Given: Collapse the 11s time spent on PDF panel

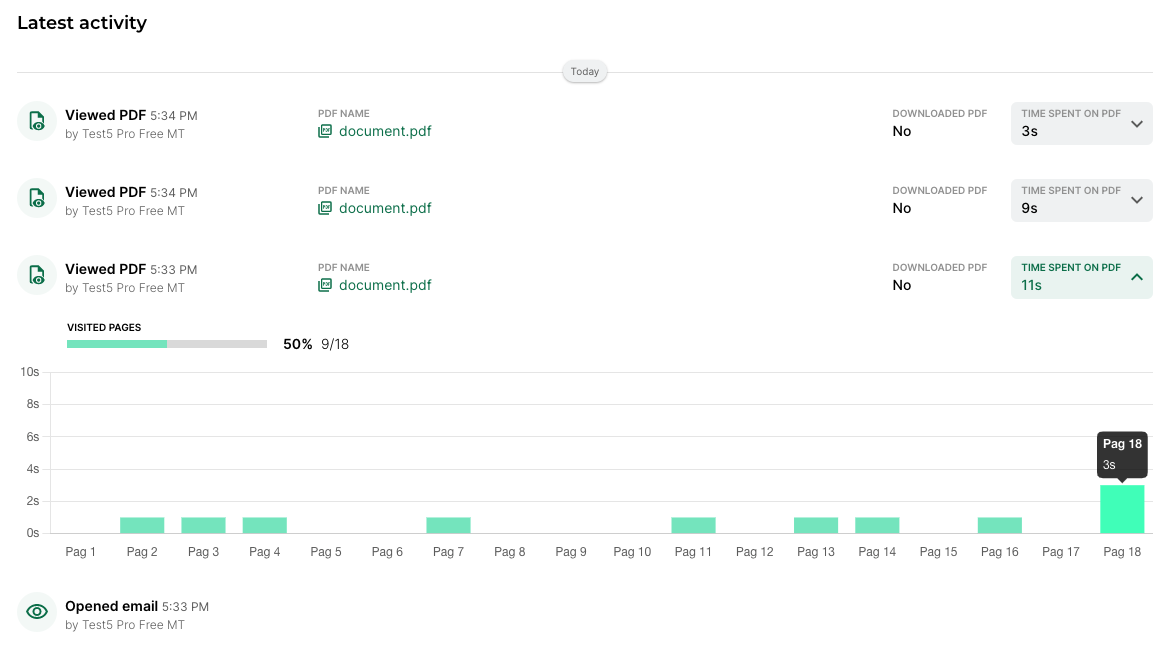Looking at the screenshot, I should click(x=1136, y=278).
